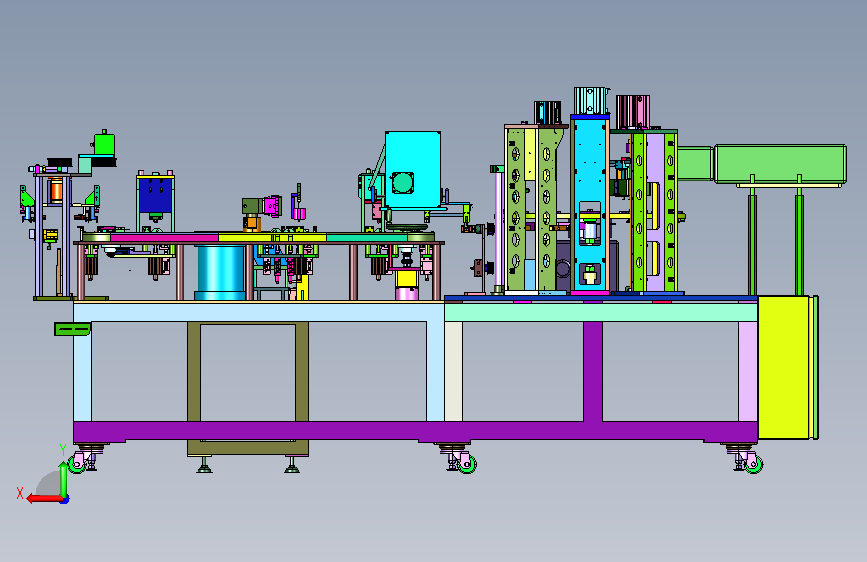Screen dimensions: 867x562
Task: Select the purple vertical post in the right frame
Action: point(593,371)
